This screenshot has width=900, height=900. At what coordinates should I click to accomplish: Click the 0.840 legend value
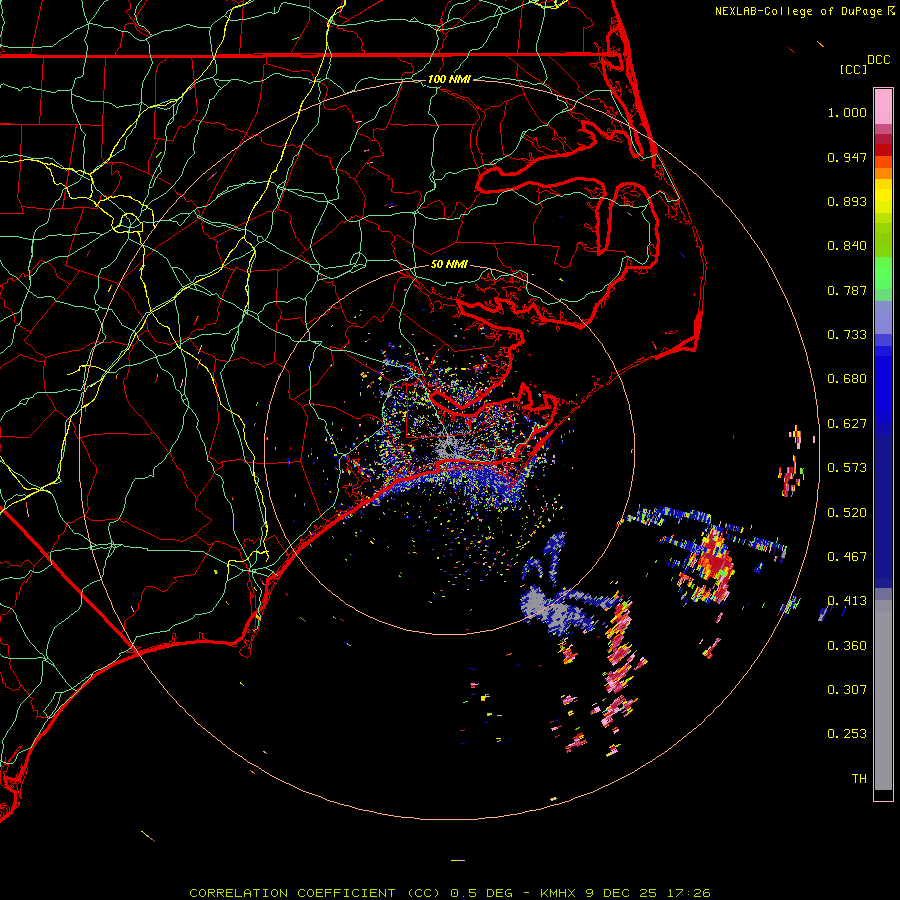pyautogui.click(x=847, y=246)
